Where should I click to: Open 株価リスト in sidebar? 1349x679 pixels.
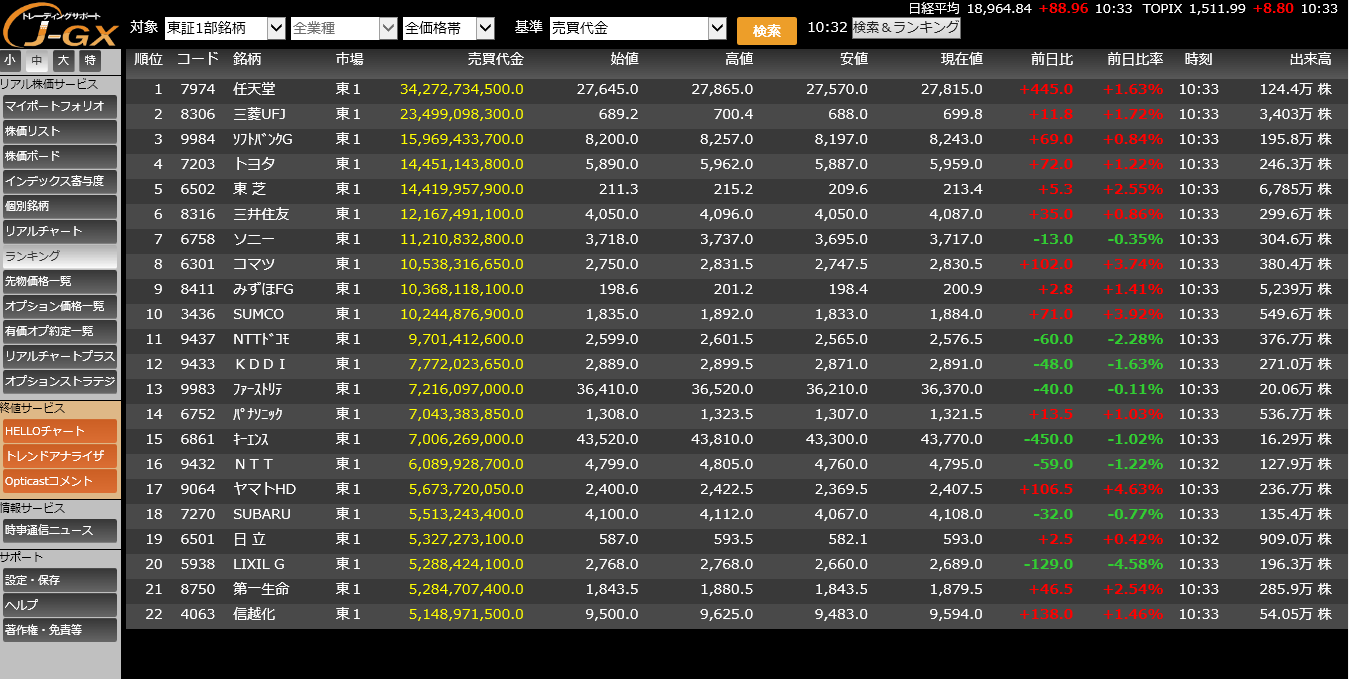59,131
